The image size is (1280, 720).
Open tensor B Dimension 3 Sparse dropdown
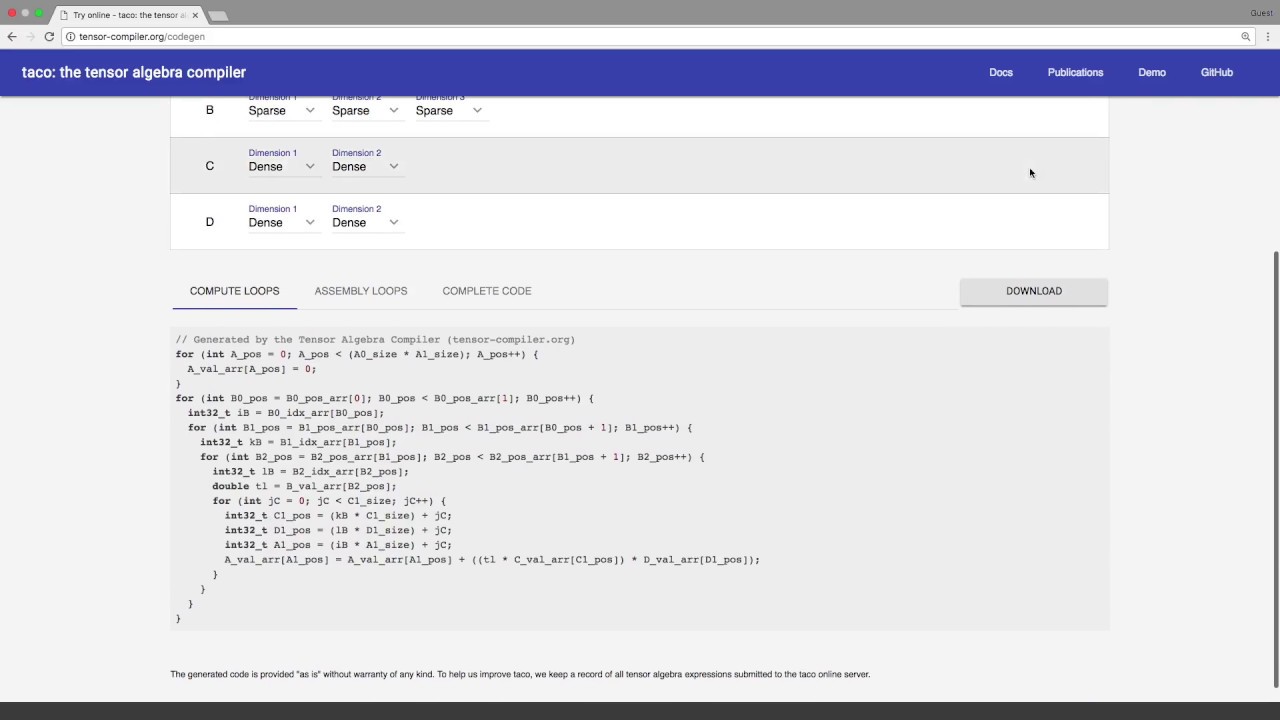pos(450,110)
